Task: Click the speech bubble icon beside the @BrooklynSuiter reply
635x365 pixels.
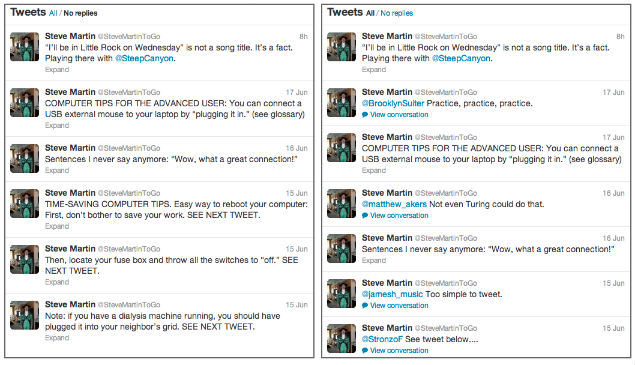Action: pyautogui.click(x=365, y=115)
